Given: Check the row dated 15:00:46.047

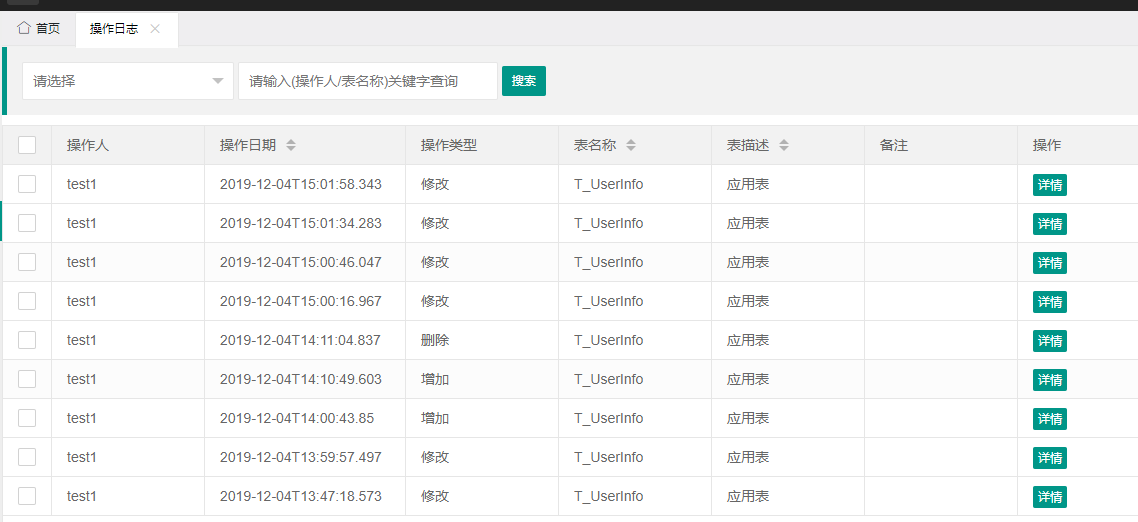Looking at the screenshot, I should click(27, 262).
